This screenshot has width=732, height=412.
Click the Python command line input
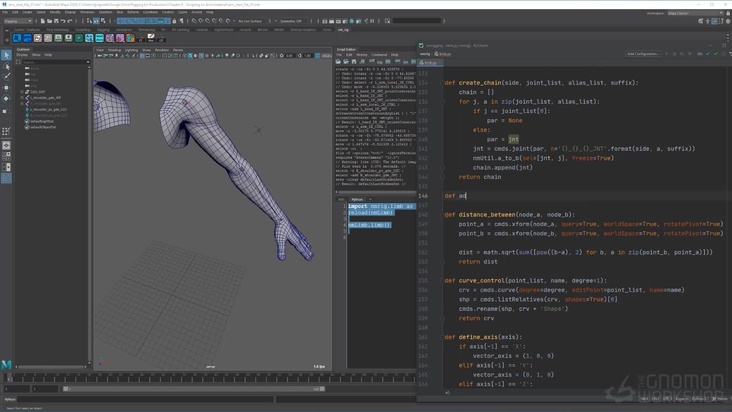(146, 399)
